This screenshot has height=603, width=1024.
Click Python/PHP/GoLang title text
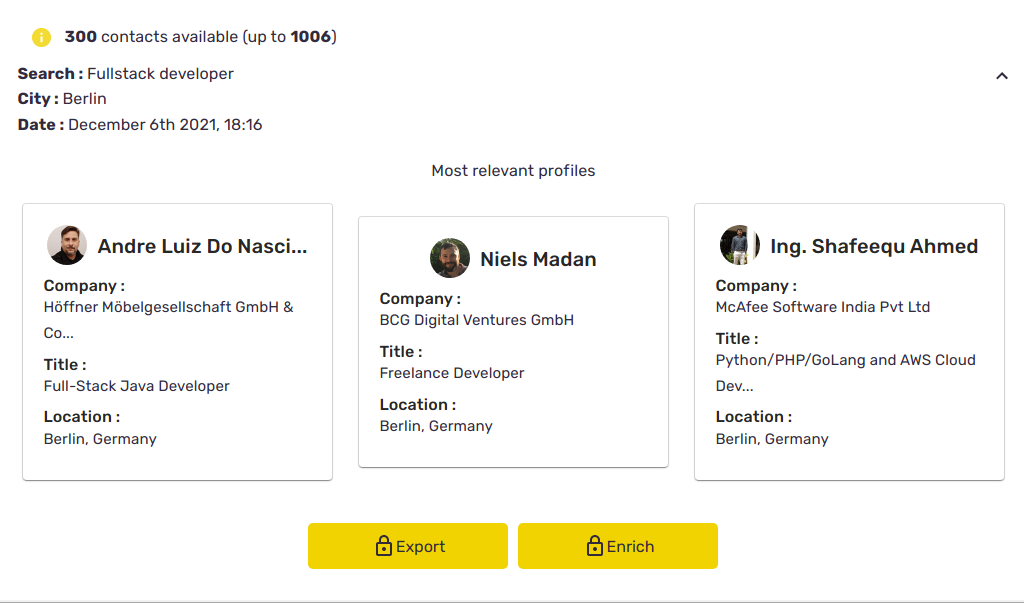(845, 360)
